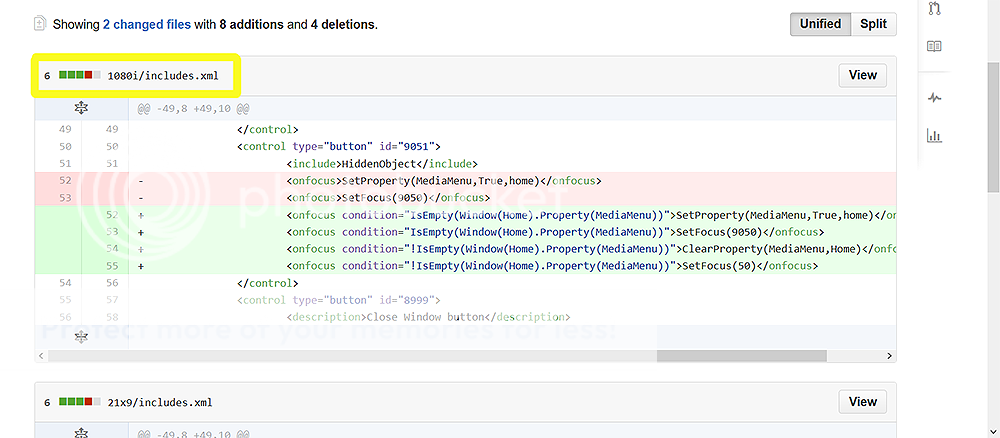This screenshot has height=438, width=1000.
Task: Open the pull requests sidebar icon
Action: [934, 8]
